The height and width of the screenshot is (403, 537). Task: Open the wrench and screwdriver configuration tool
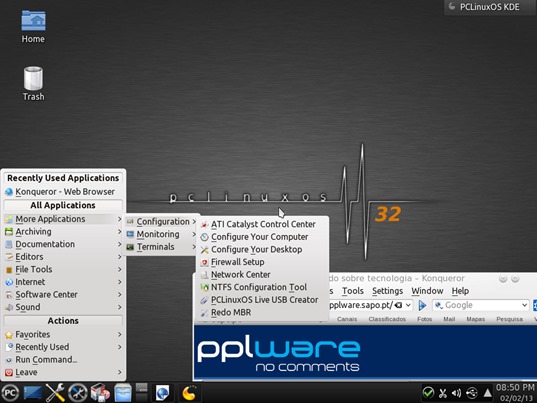55,392
